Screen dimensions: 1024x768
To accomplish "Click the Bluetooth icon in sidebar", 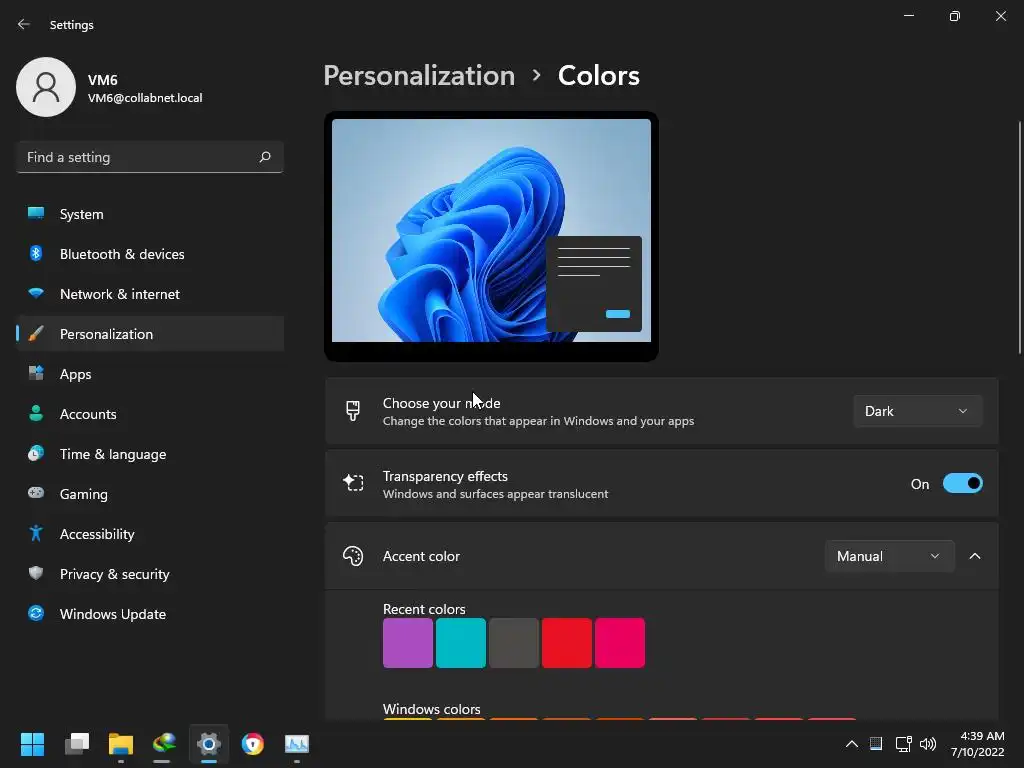I will pyautogui.click(x=36, y=253).
